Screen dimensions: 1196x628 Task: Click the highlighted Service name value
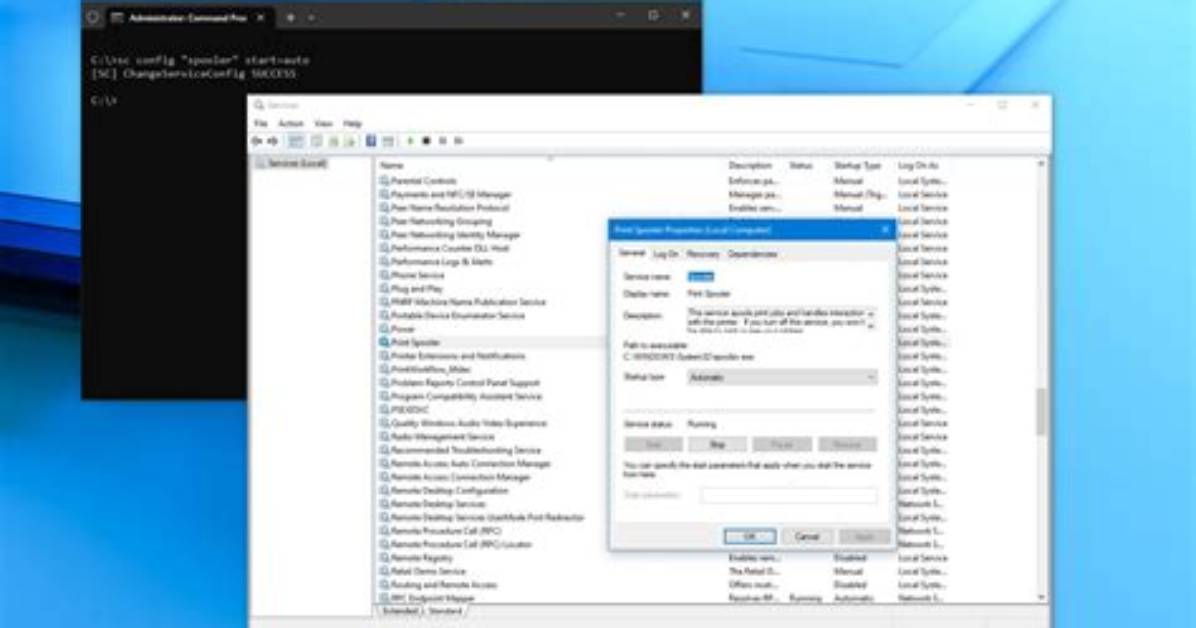(701, 276)
